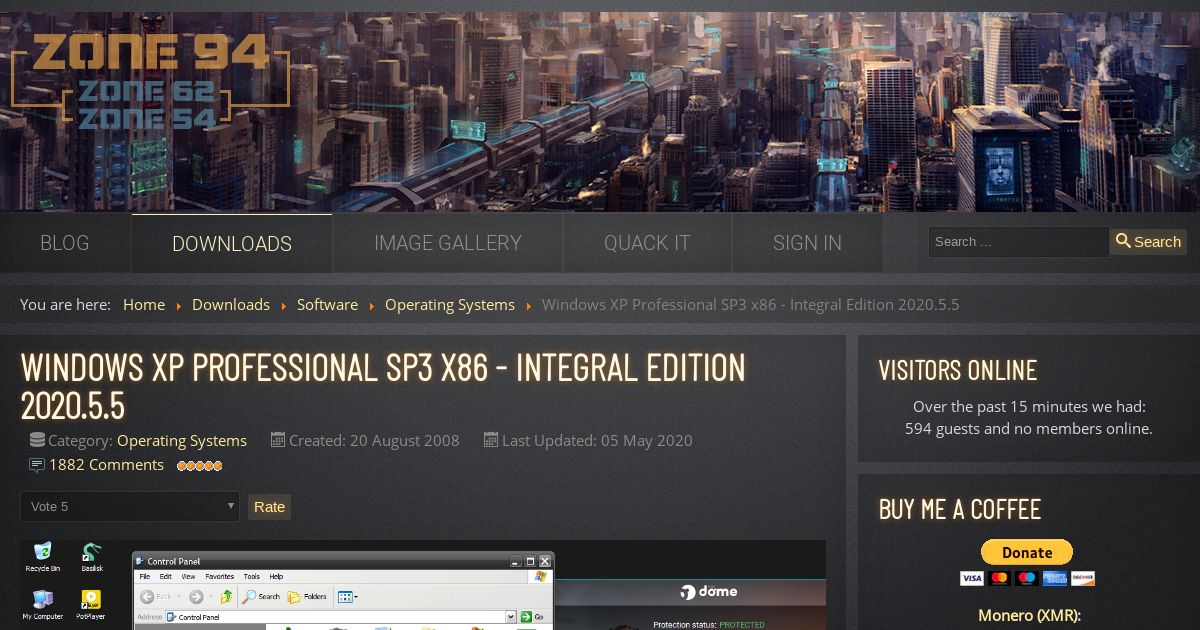This screenshot has height=630, width=1200.
Task: Click the 'You are here:' label
Action: pyautogui.click(x=65, y=305)
